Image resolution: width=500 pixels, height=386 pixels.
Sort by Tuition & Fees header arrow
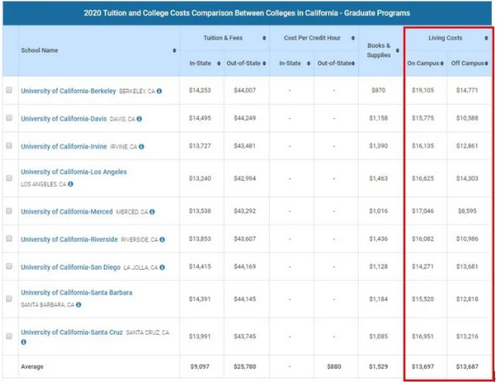click(x=264, y=38)
